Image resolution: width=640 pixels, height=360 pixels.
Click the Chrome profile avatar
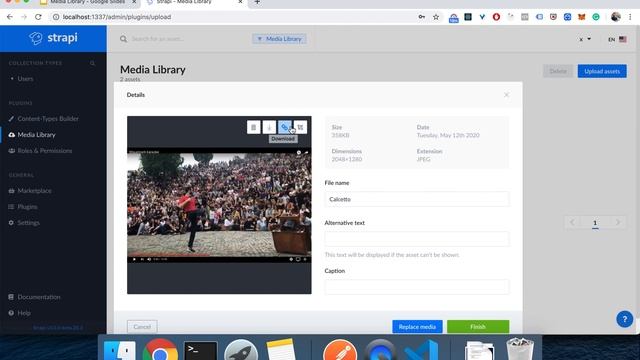616,17
